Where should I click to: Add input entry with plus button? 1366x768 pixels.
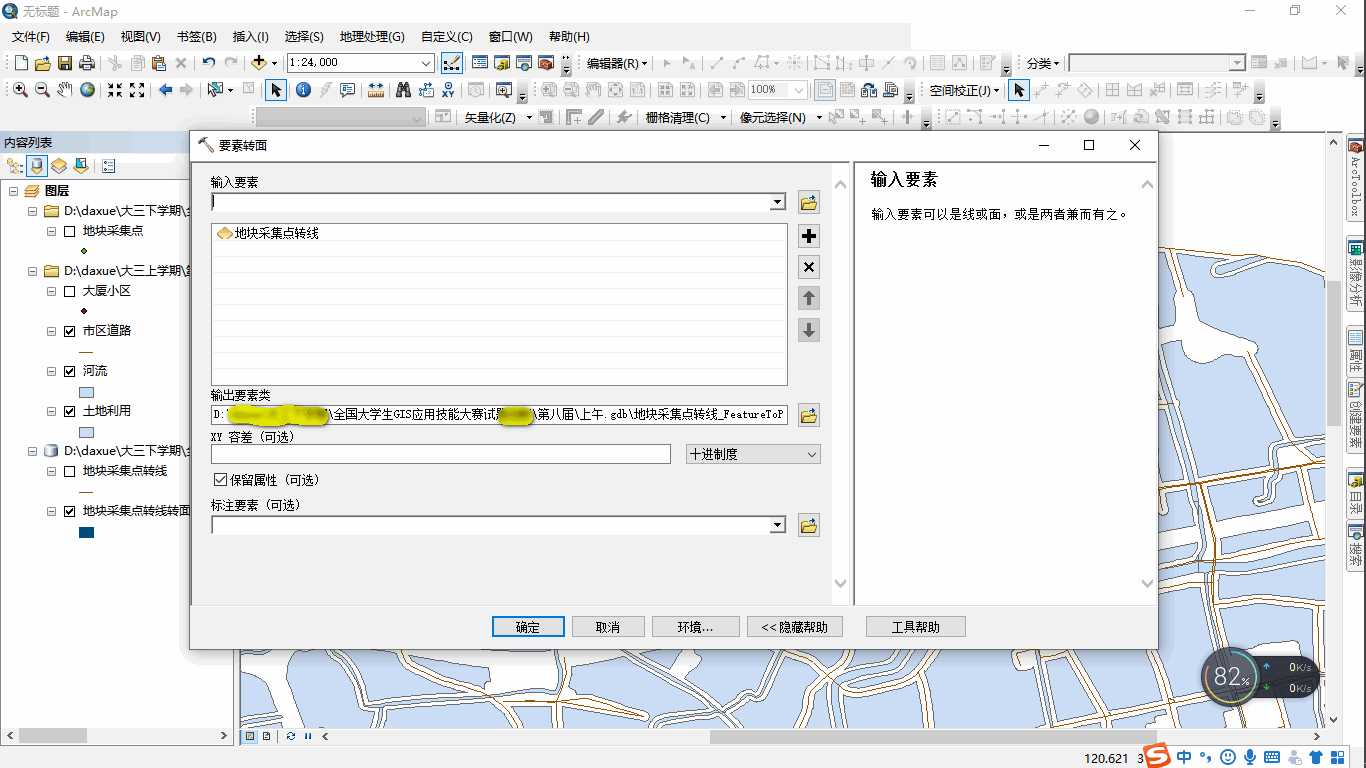809,236
